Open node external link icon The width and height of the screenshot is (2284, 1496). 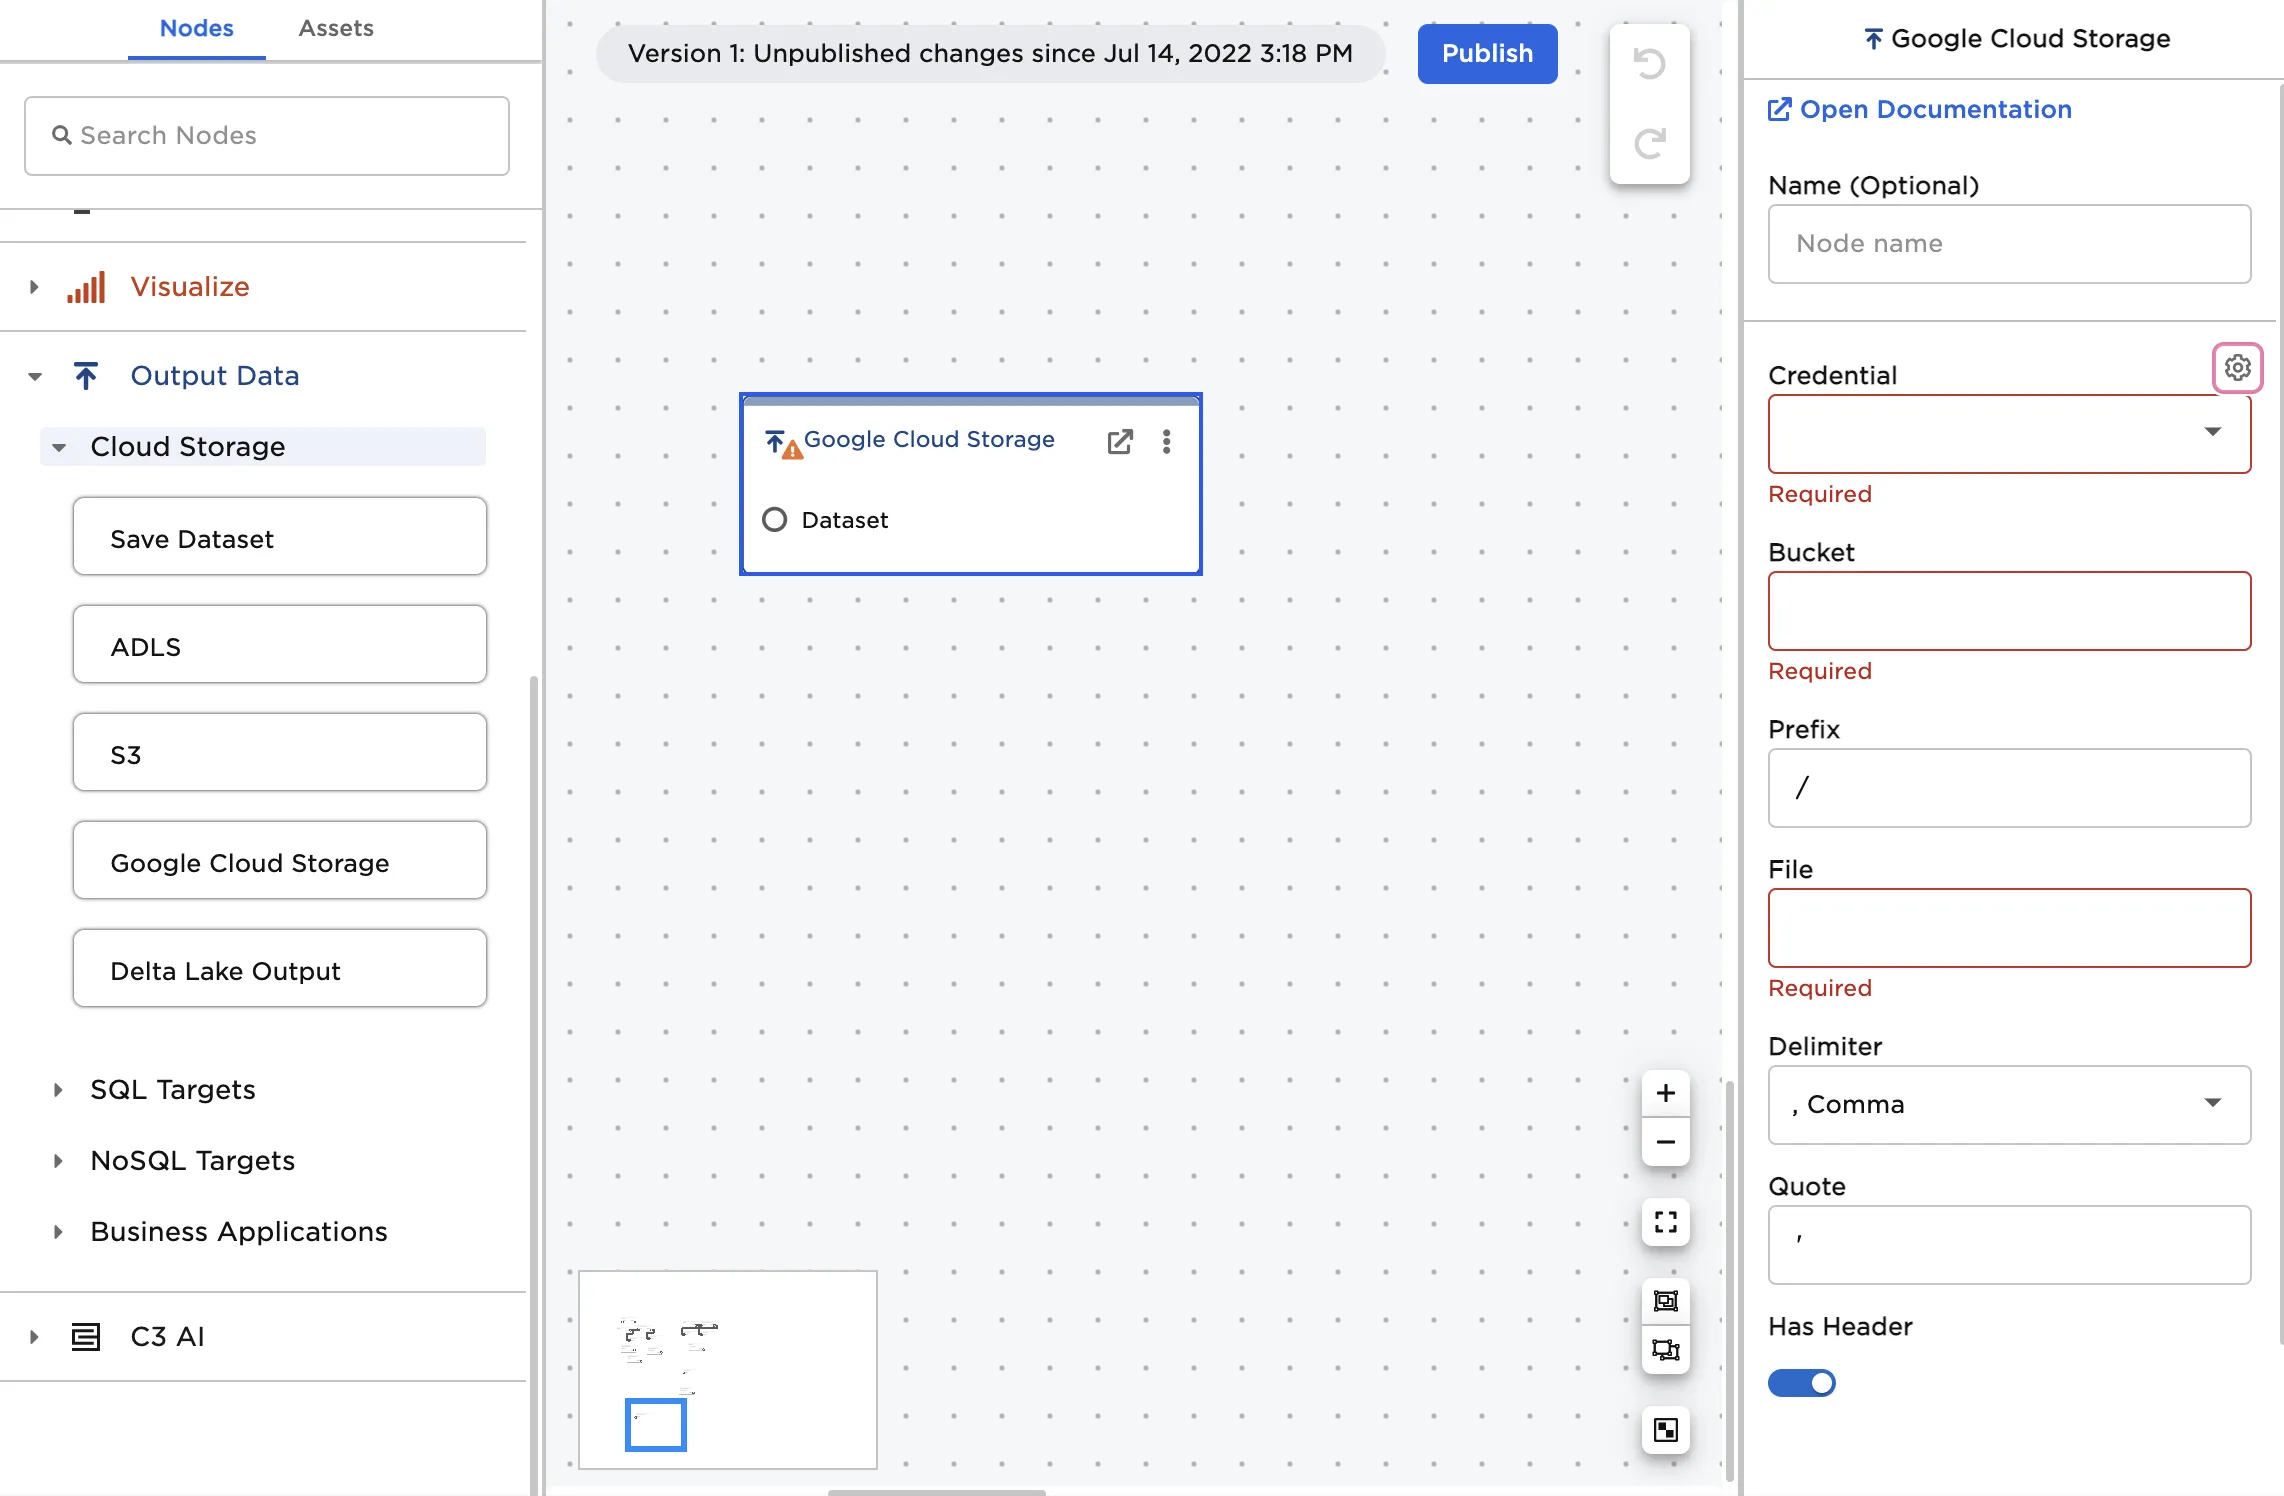[1120, 442]
